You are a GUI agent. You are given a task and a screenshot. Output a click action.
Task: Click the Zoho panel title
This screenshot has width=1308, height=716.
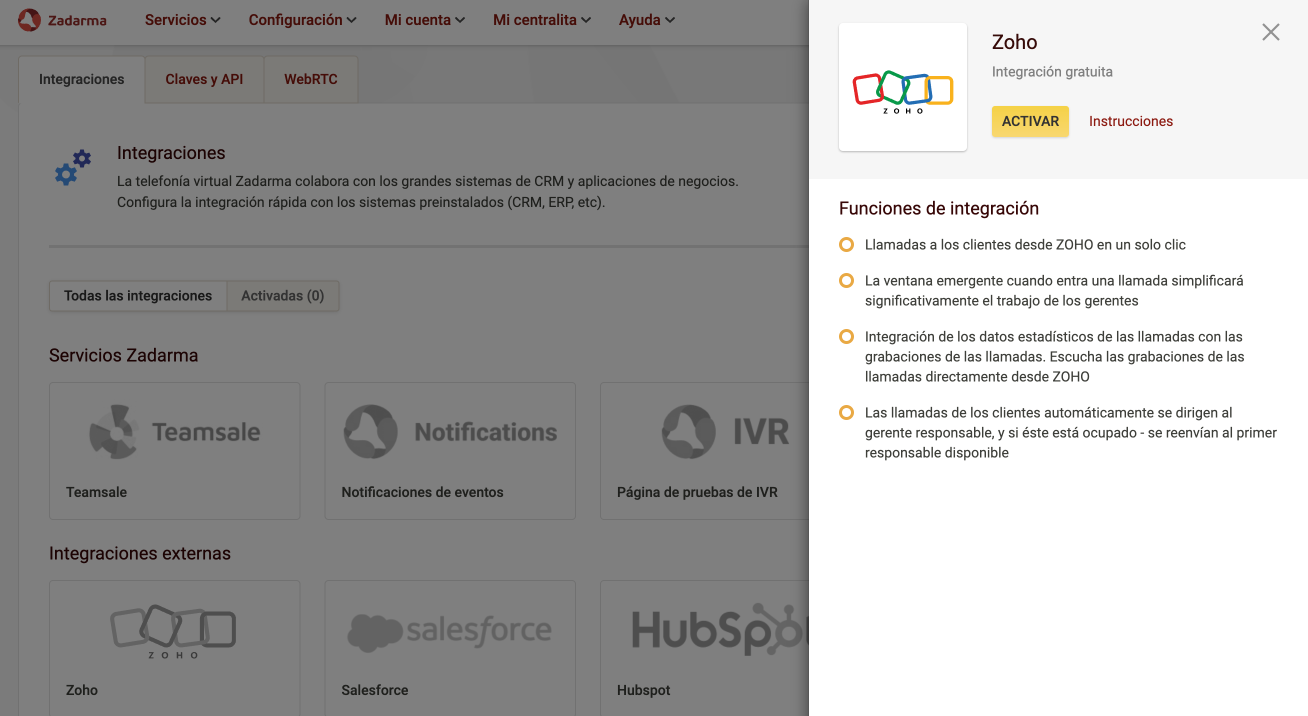click(1015, 42)
